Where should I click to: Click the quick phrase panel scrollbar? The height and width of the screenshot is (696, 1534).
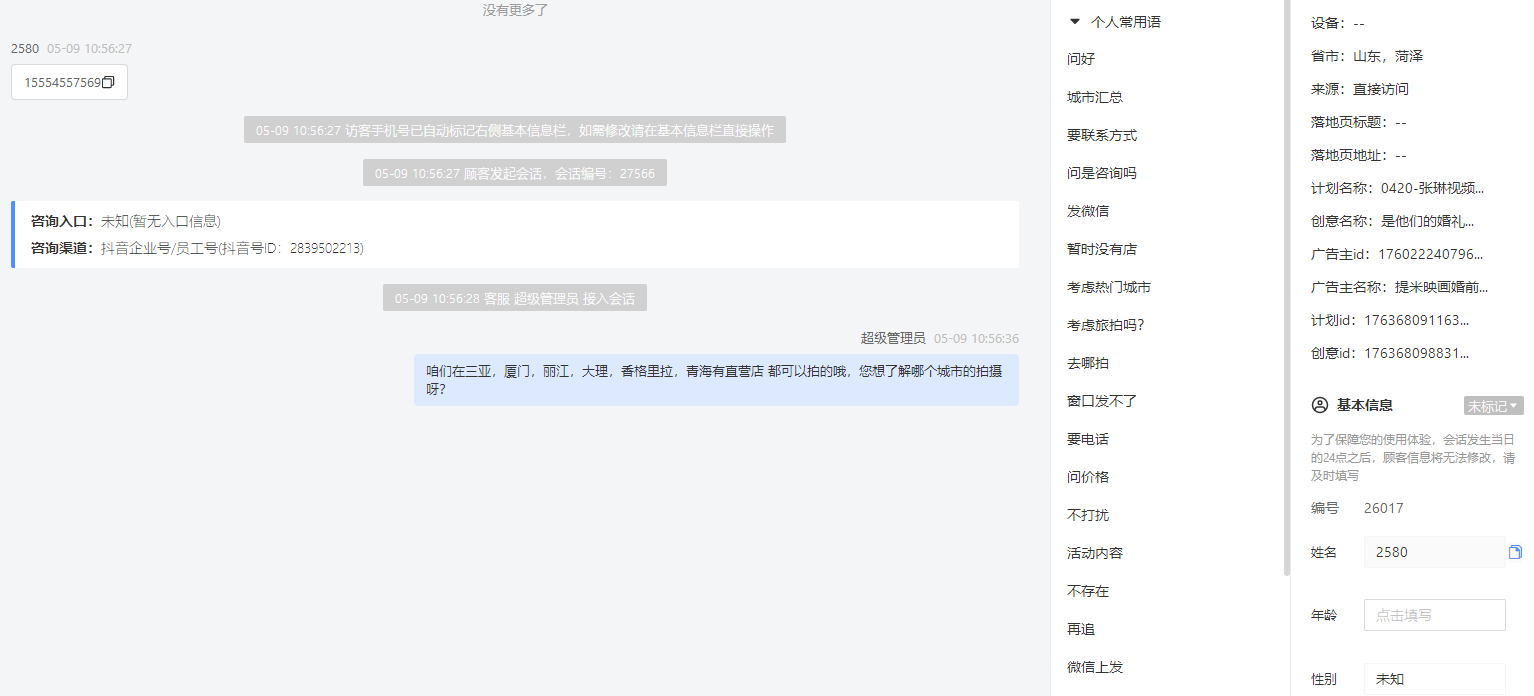pos(1287,288)
